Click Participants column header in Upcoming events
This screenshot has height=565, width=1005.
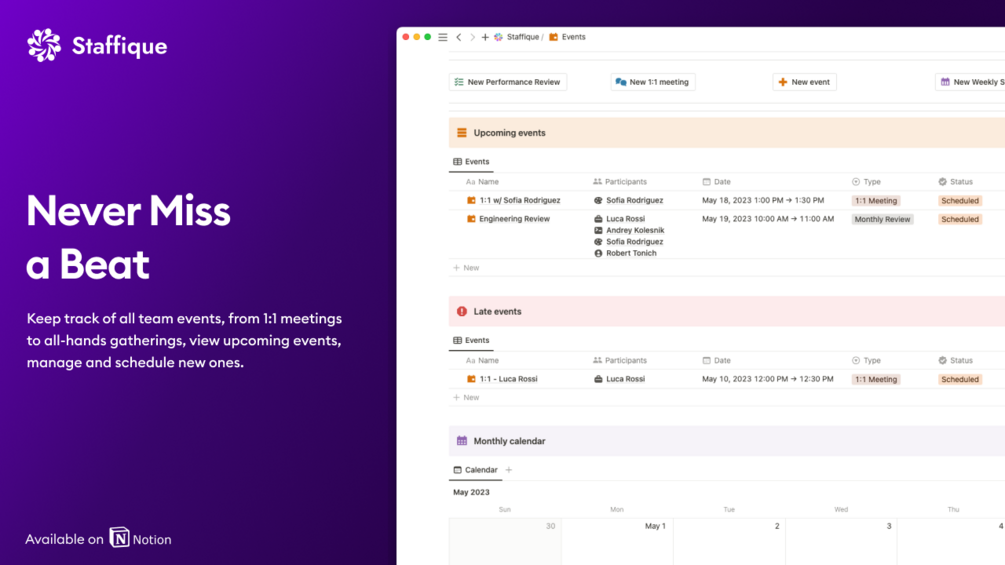click(620, 182)
